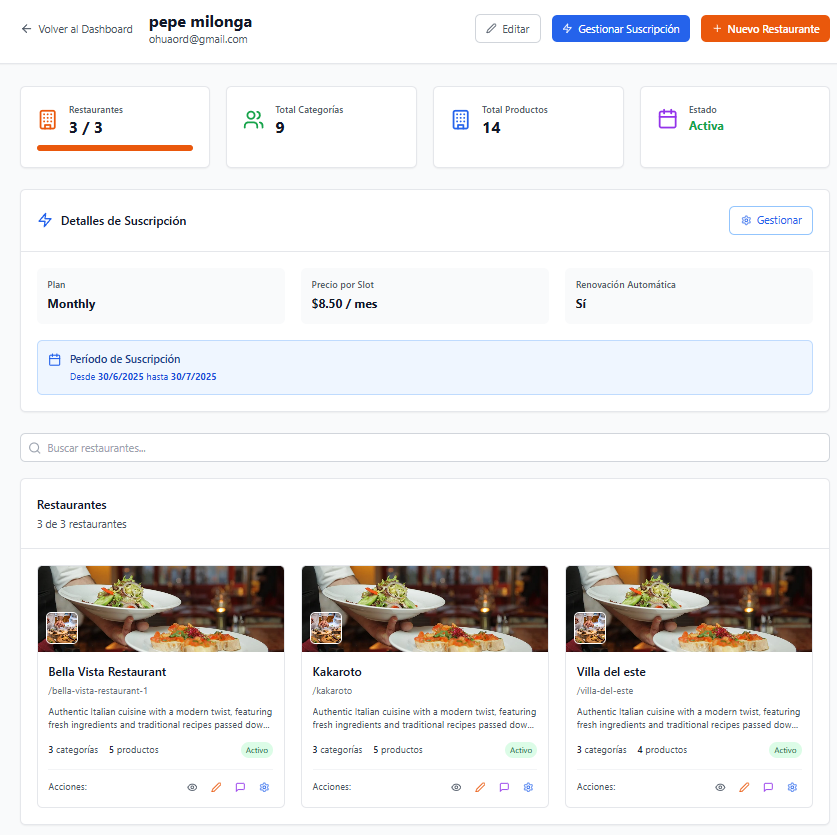The height and width of the screenshot is (835, 837).
Task: View Bella Vista Restaurant with eye icon
Action: tap(192, 787)
